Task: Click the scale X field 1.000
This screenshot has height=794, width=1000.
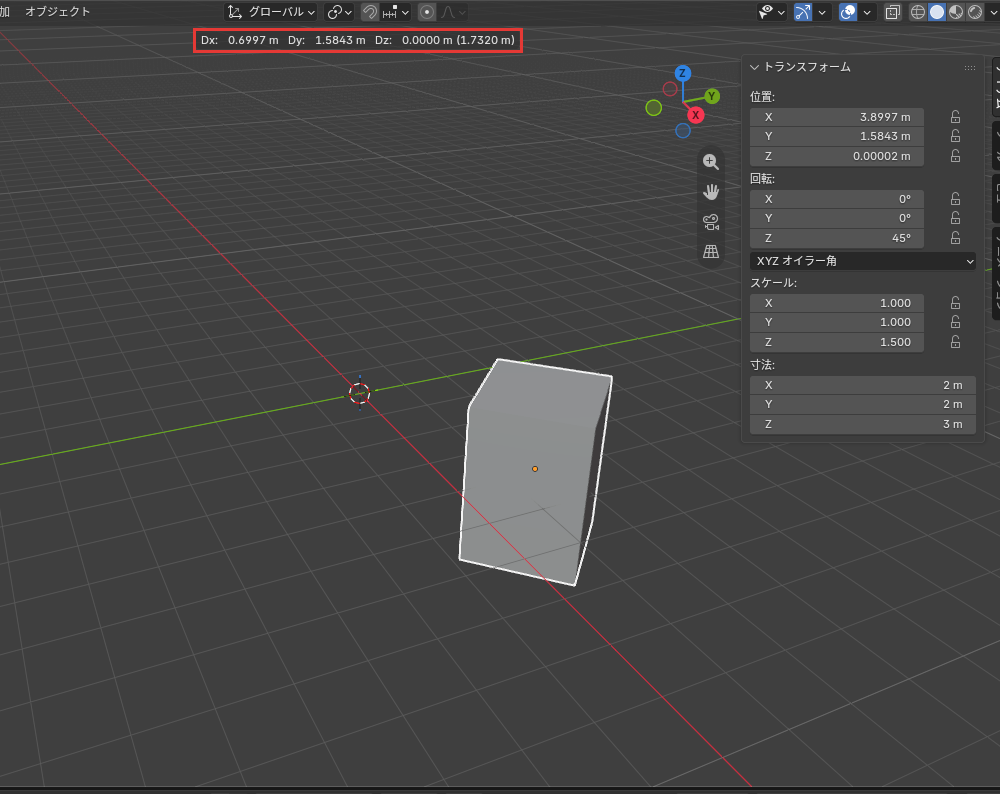Action: (837, 303)
